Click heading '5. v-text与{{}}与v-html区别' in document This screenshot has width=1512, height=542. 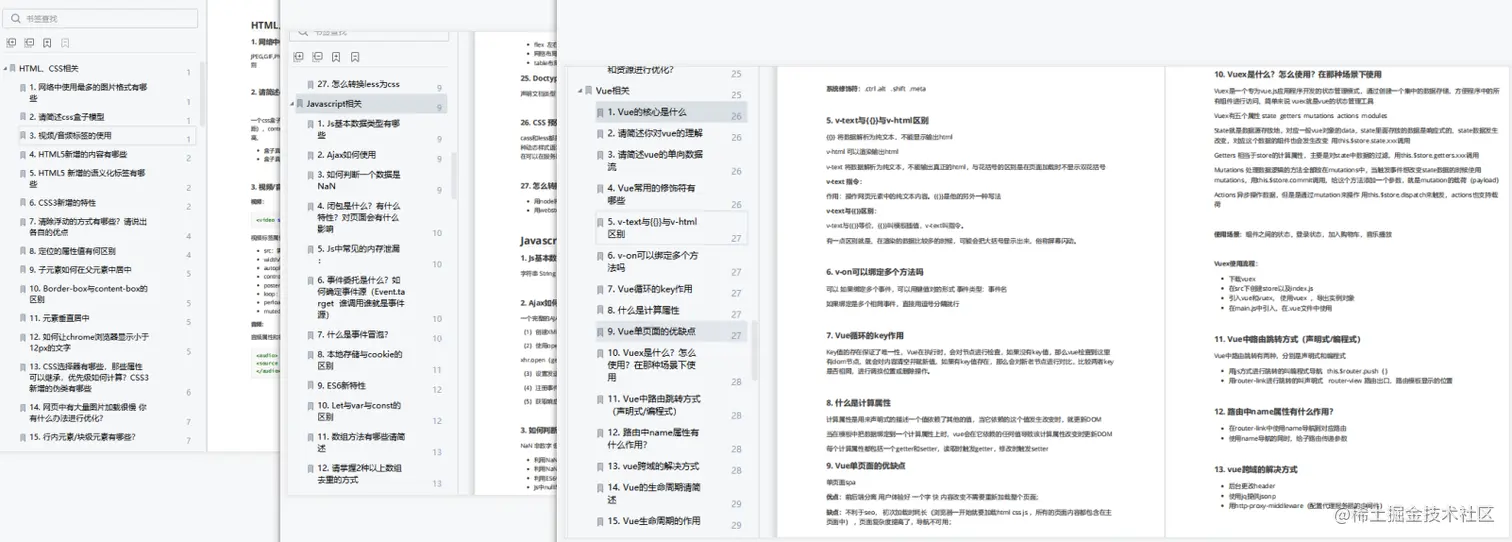pyautogui.click(x=877, y=119)
